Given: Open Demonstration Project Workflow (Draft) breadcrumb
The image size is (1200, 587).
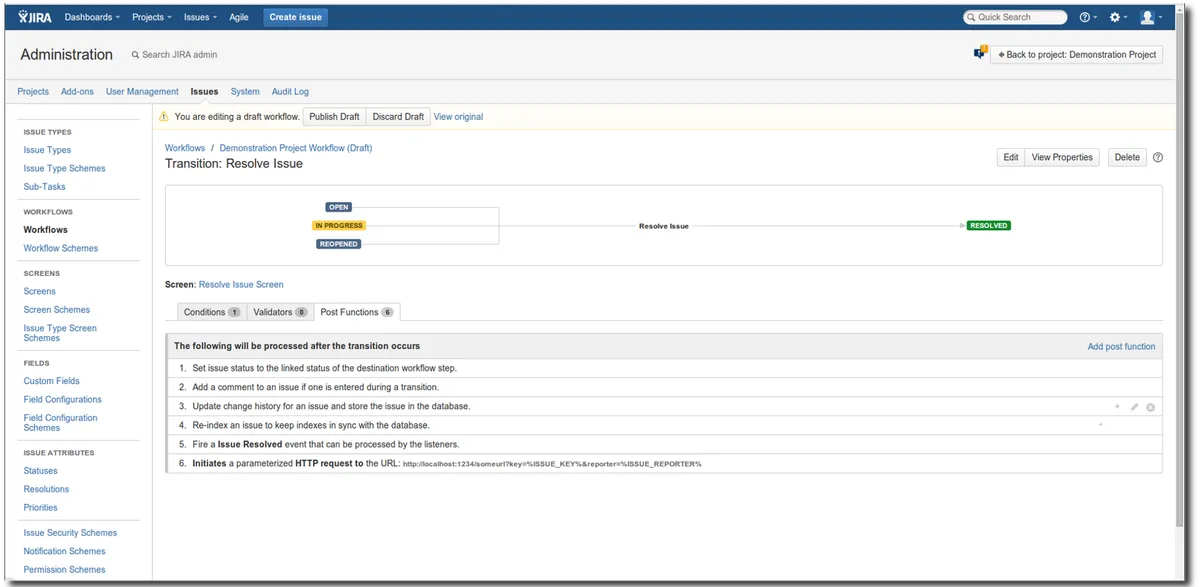Looking at the screenshot, I should point(296,148).
